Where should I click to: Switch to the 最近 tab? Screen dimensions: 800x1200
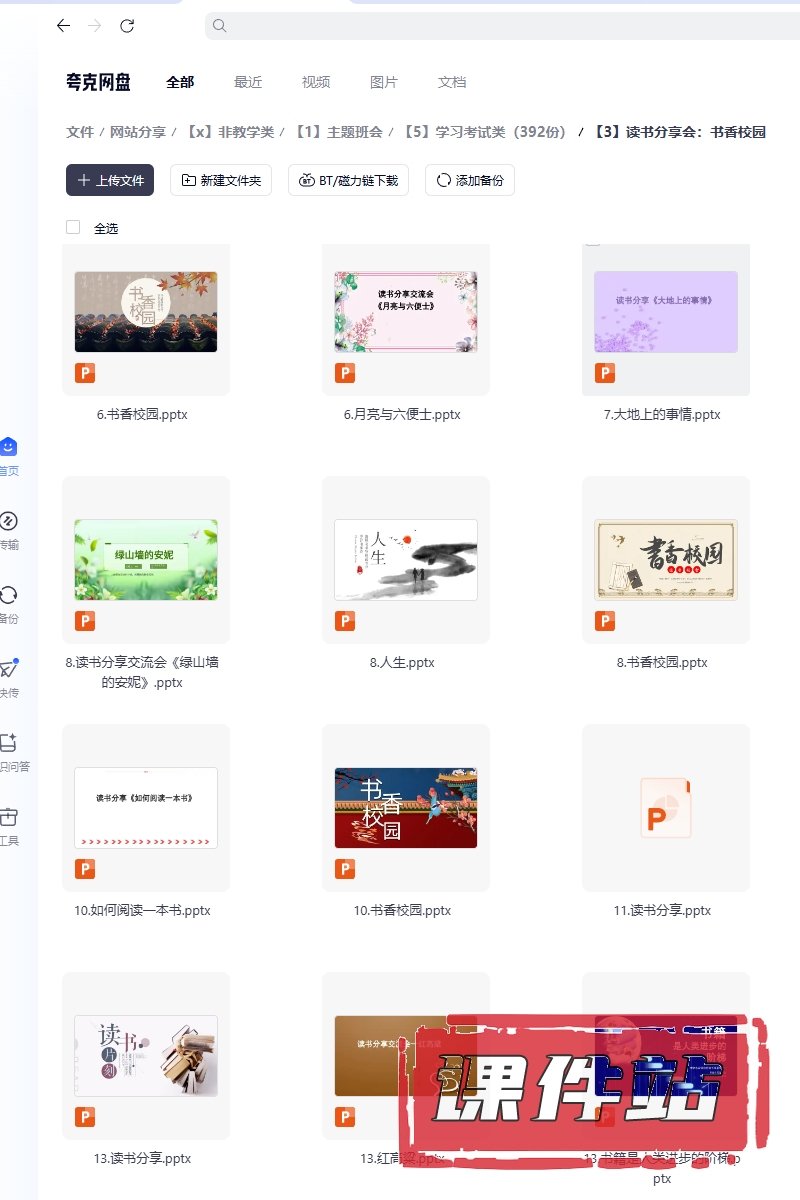point(248,82)
